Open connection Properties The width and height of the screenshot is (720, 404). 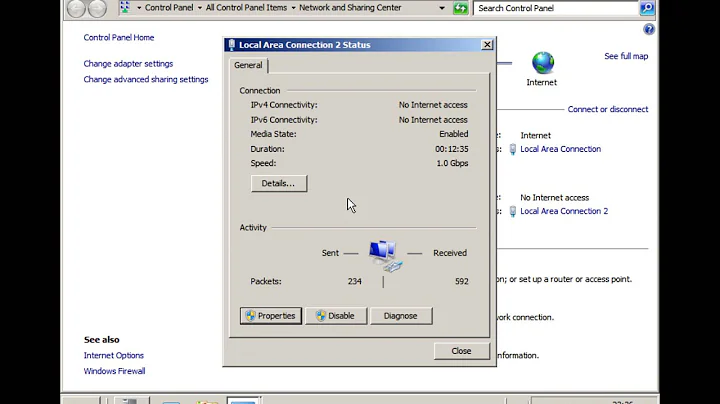tap(270, 316)
